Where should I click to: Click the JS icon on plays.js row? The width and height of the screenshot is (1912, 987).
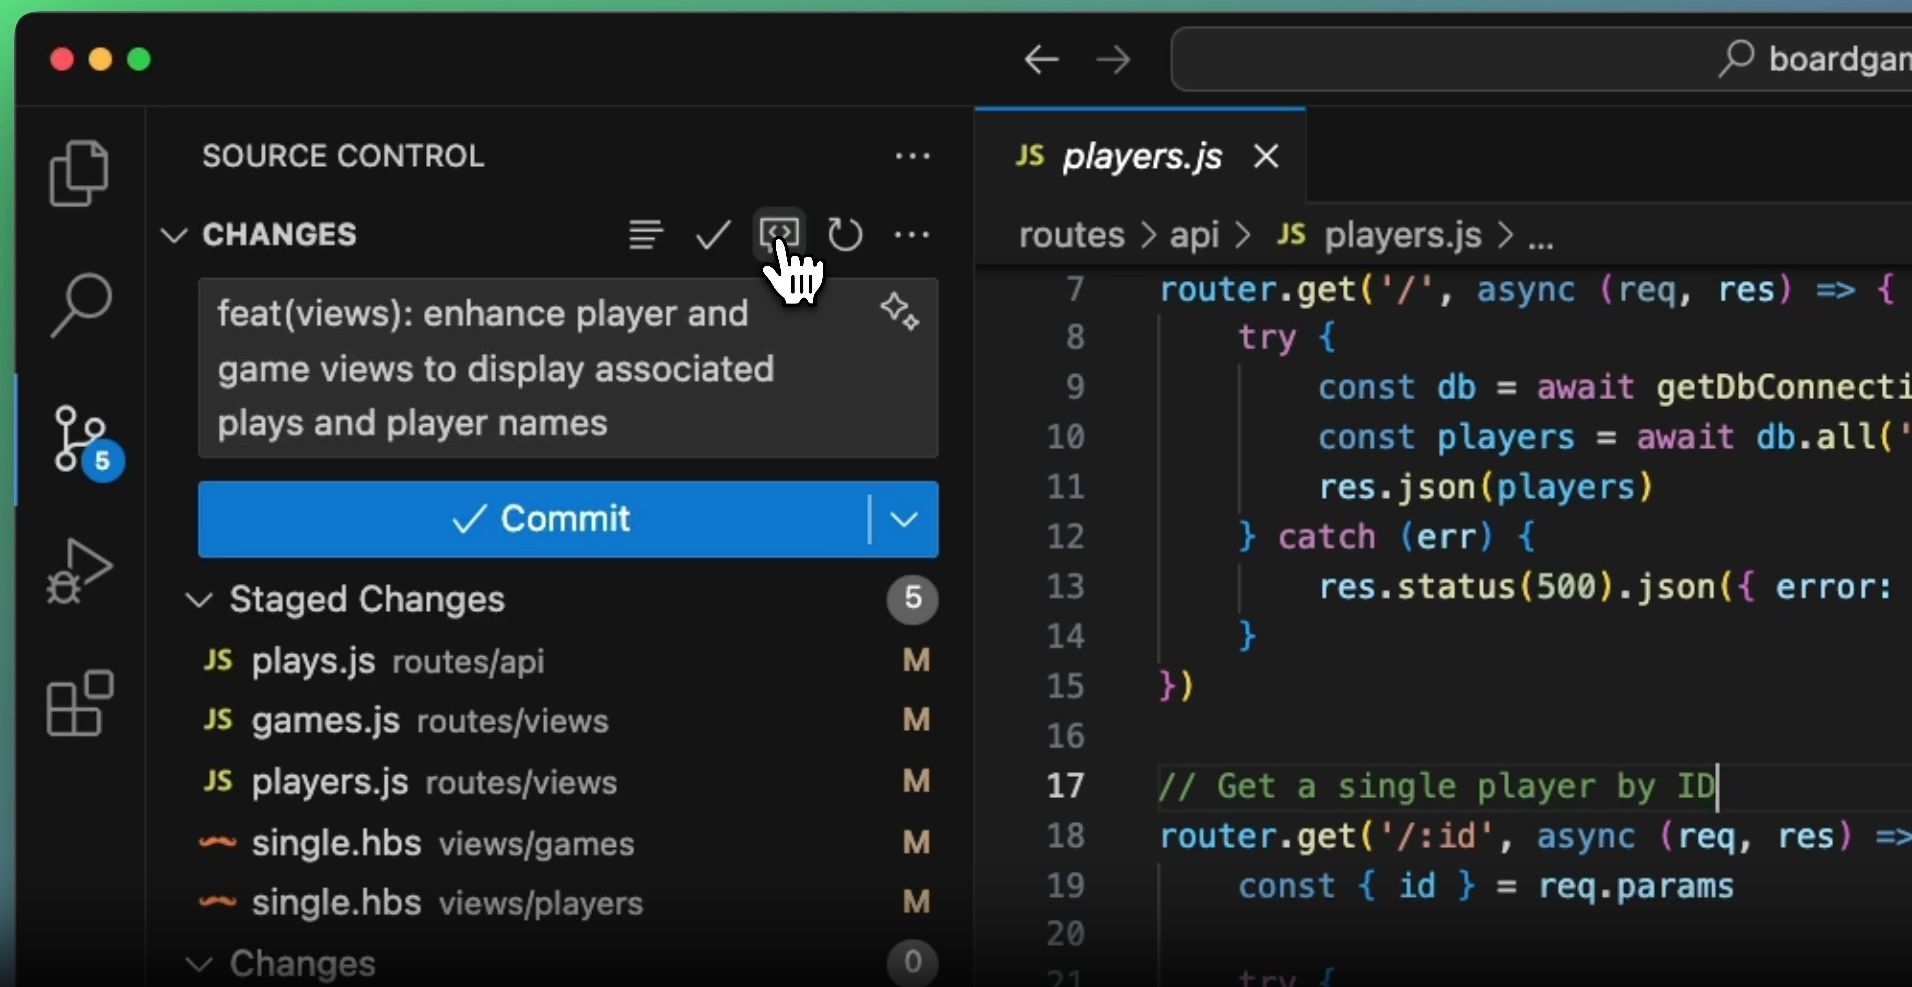(219, 660)
